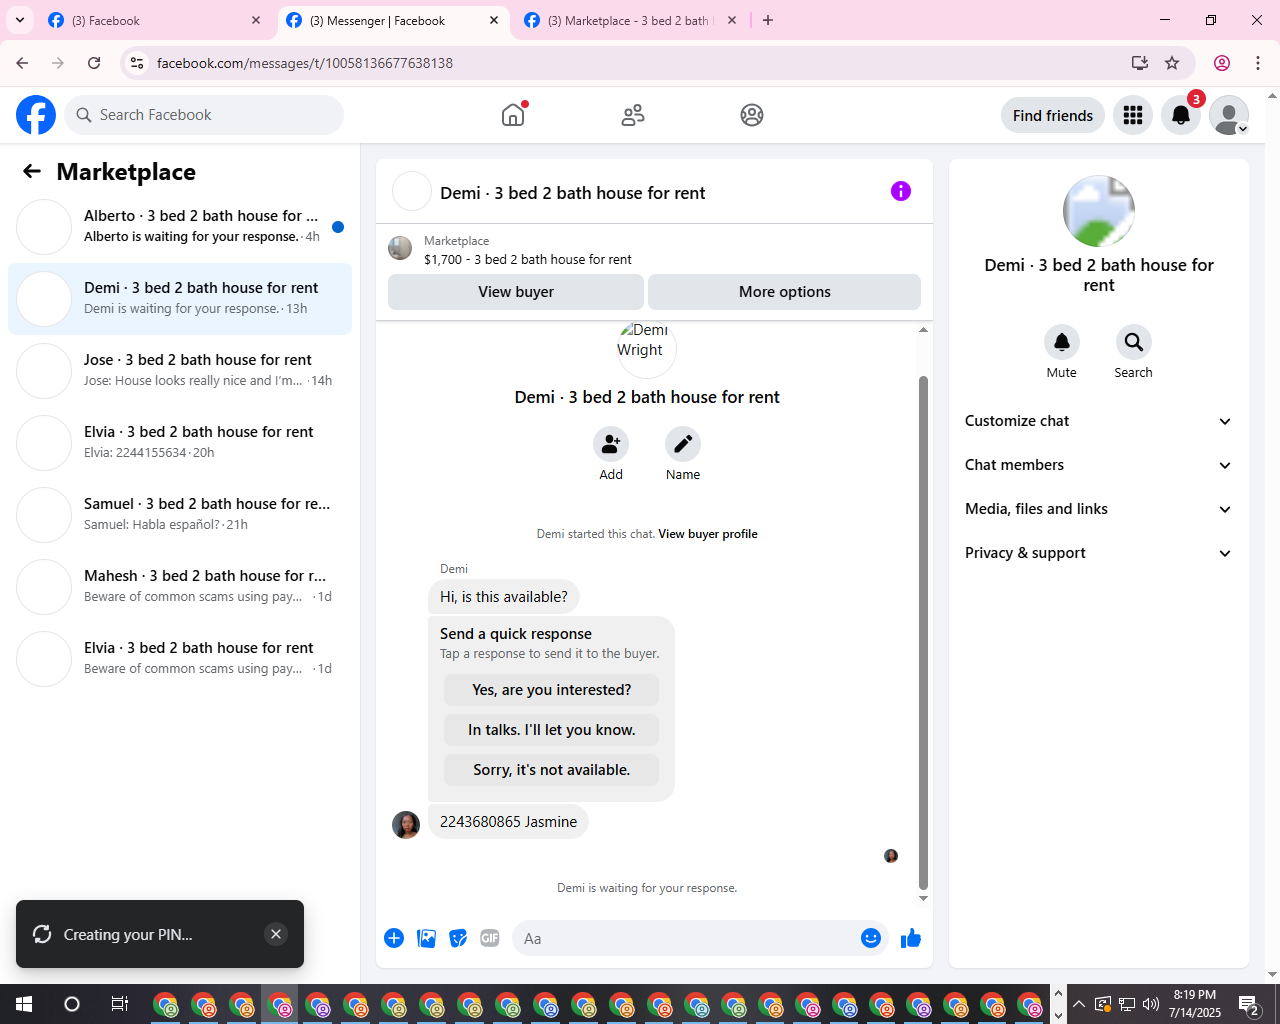Viewport: 1280px width, 1024px height.
Task: Open the emoji picker in message box
Action: (871, 938)
